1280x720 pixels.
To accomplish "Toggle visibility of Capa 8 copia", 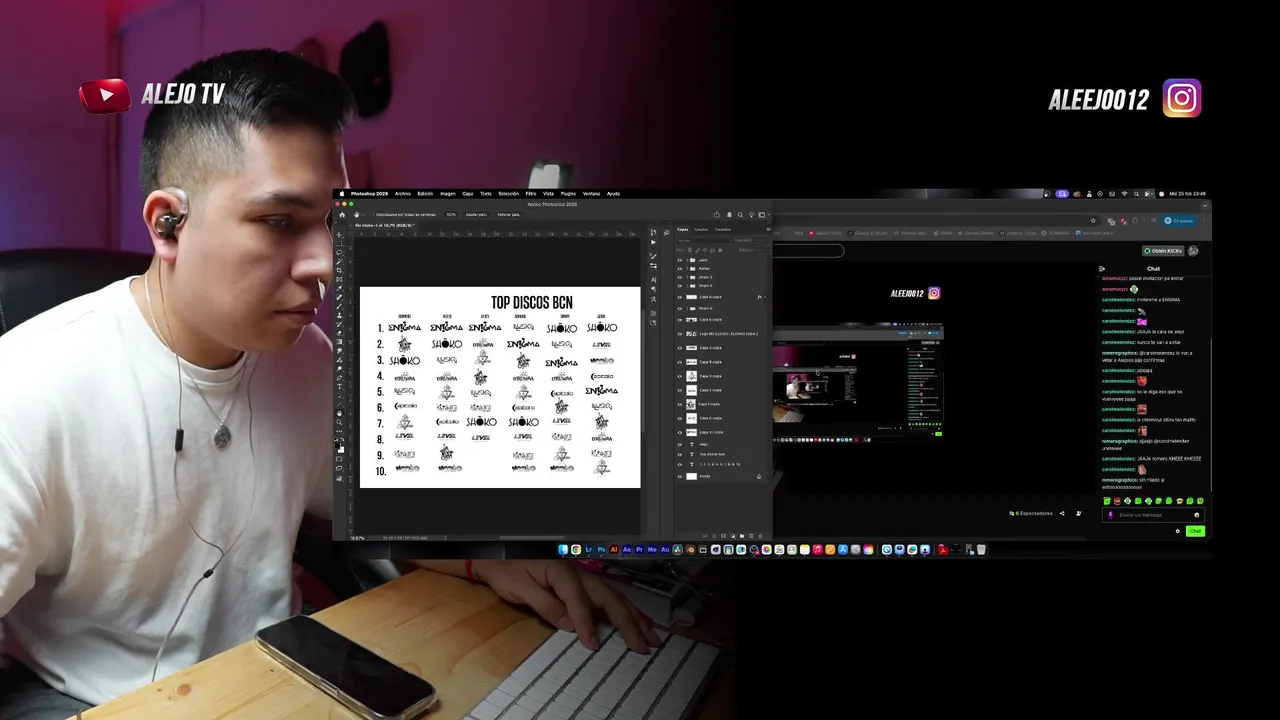I will click(680, 297).
